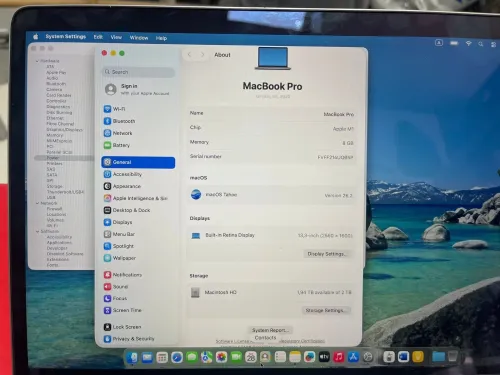
Task: Click the macOS Tahoe version row
Action: coord(272,195)
